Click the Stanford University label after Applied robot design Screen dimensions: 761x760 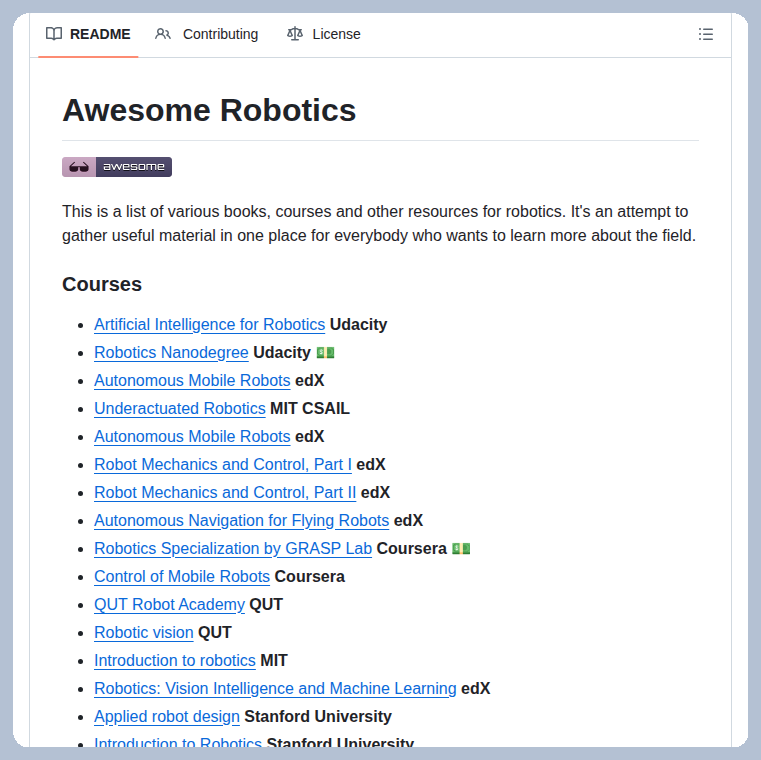point(318,717)
